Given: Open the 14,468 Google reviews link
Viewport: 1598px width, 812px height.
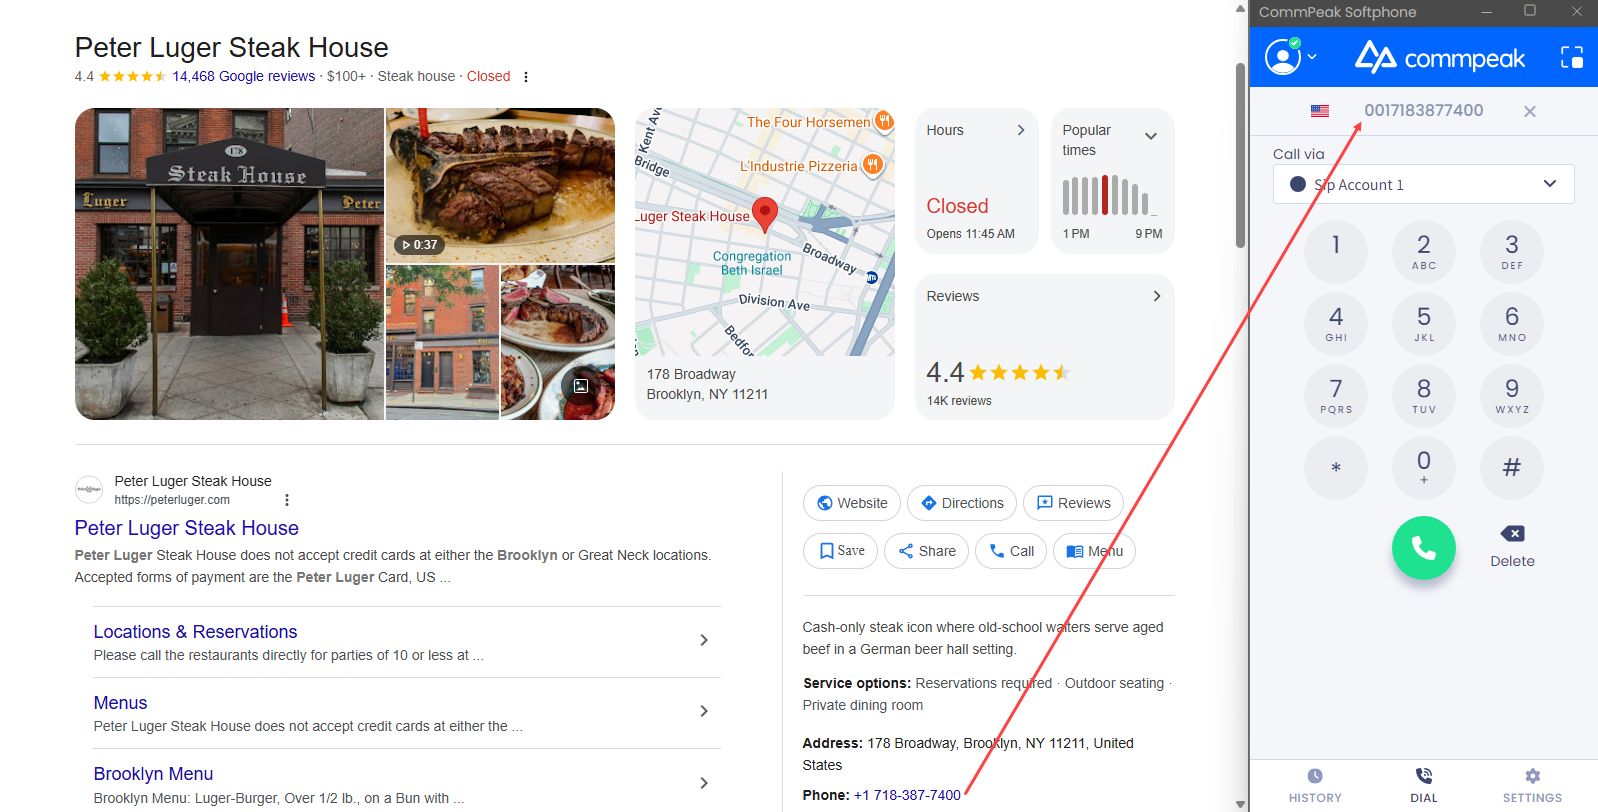Looking at the screenshot, I should (243, 76).
